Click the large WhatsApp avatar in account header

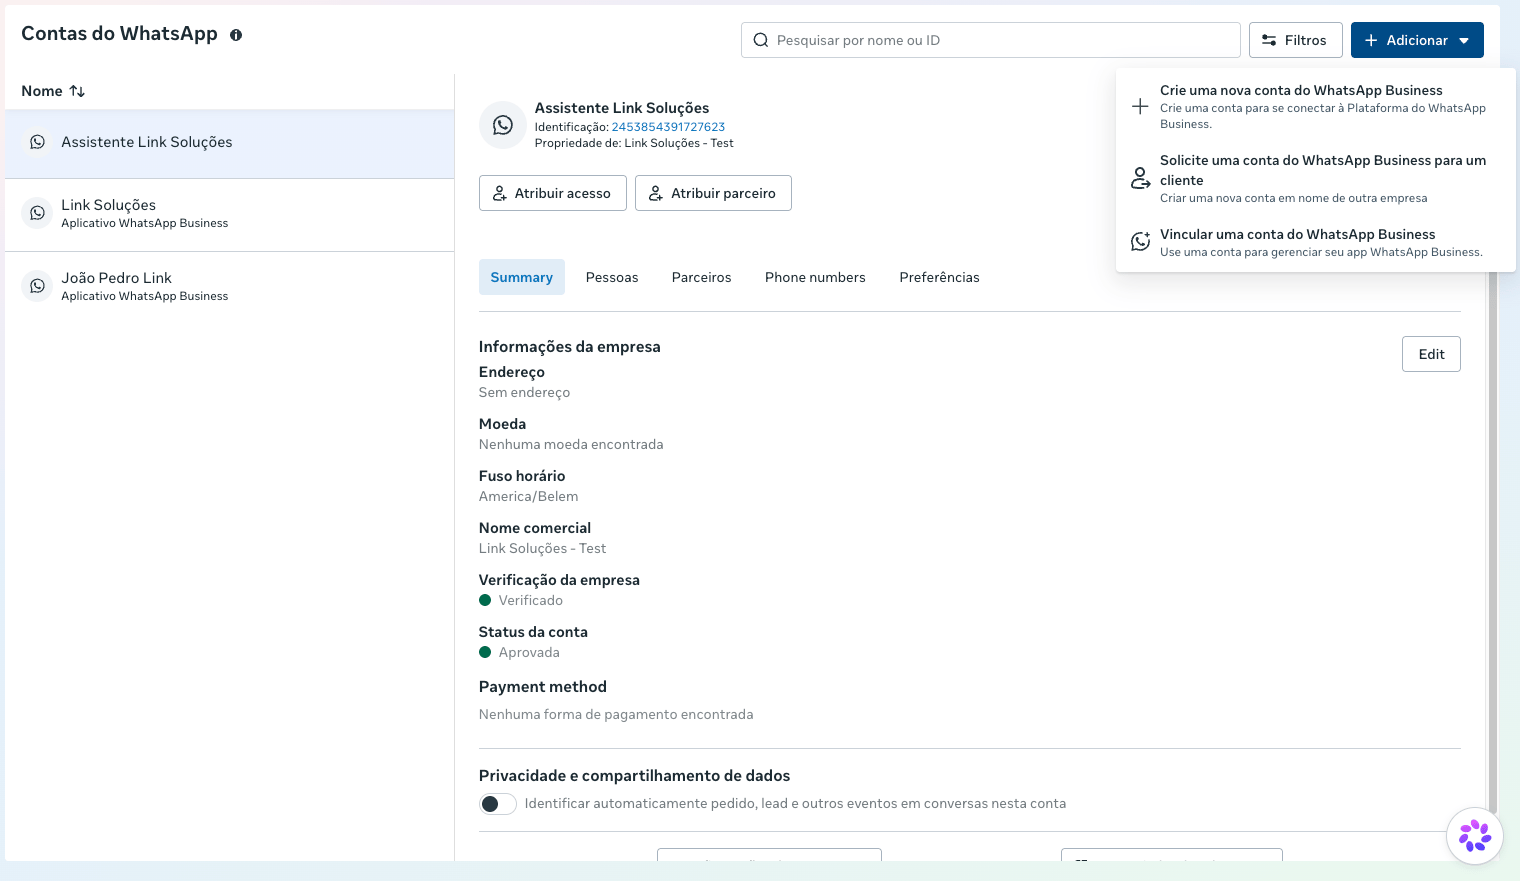tap(503, 125)
